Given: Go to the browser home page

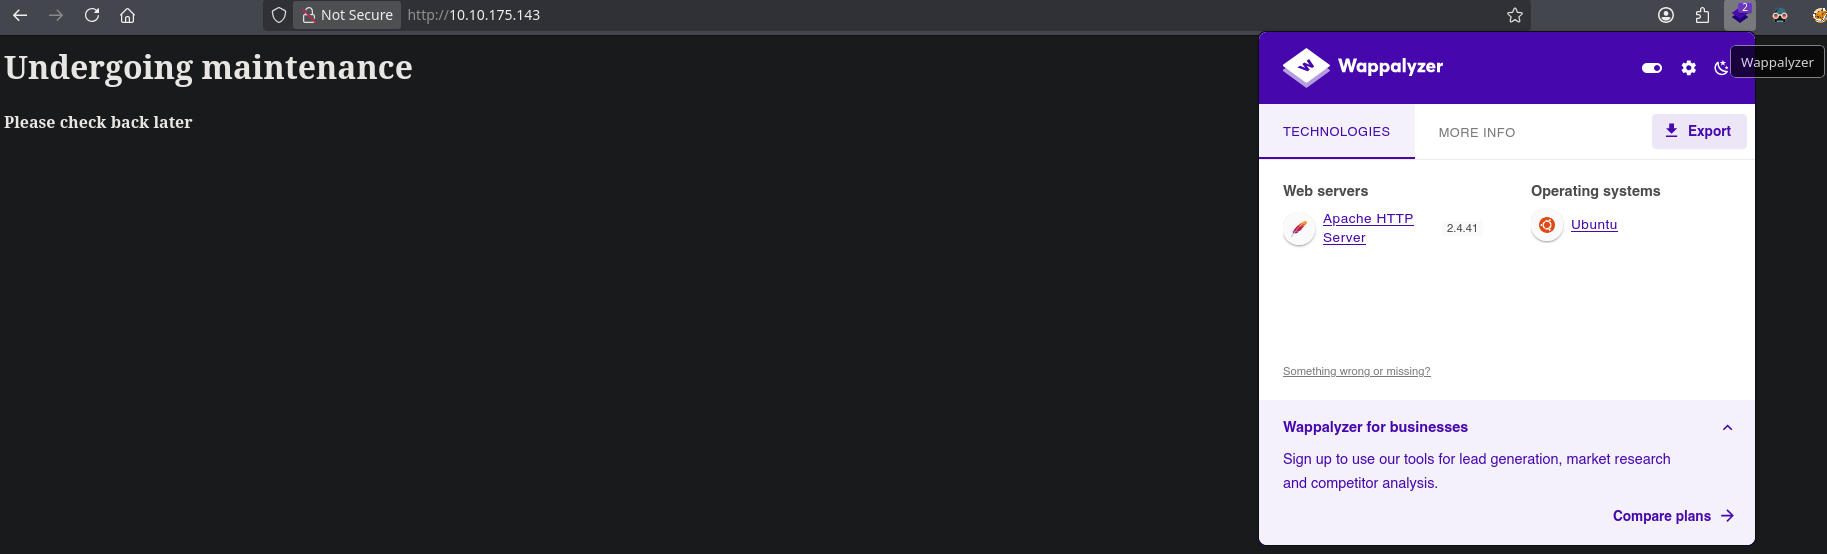Looking at the screenshot, I should (127, 15).
